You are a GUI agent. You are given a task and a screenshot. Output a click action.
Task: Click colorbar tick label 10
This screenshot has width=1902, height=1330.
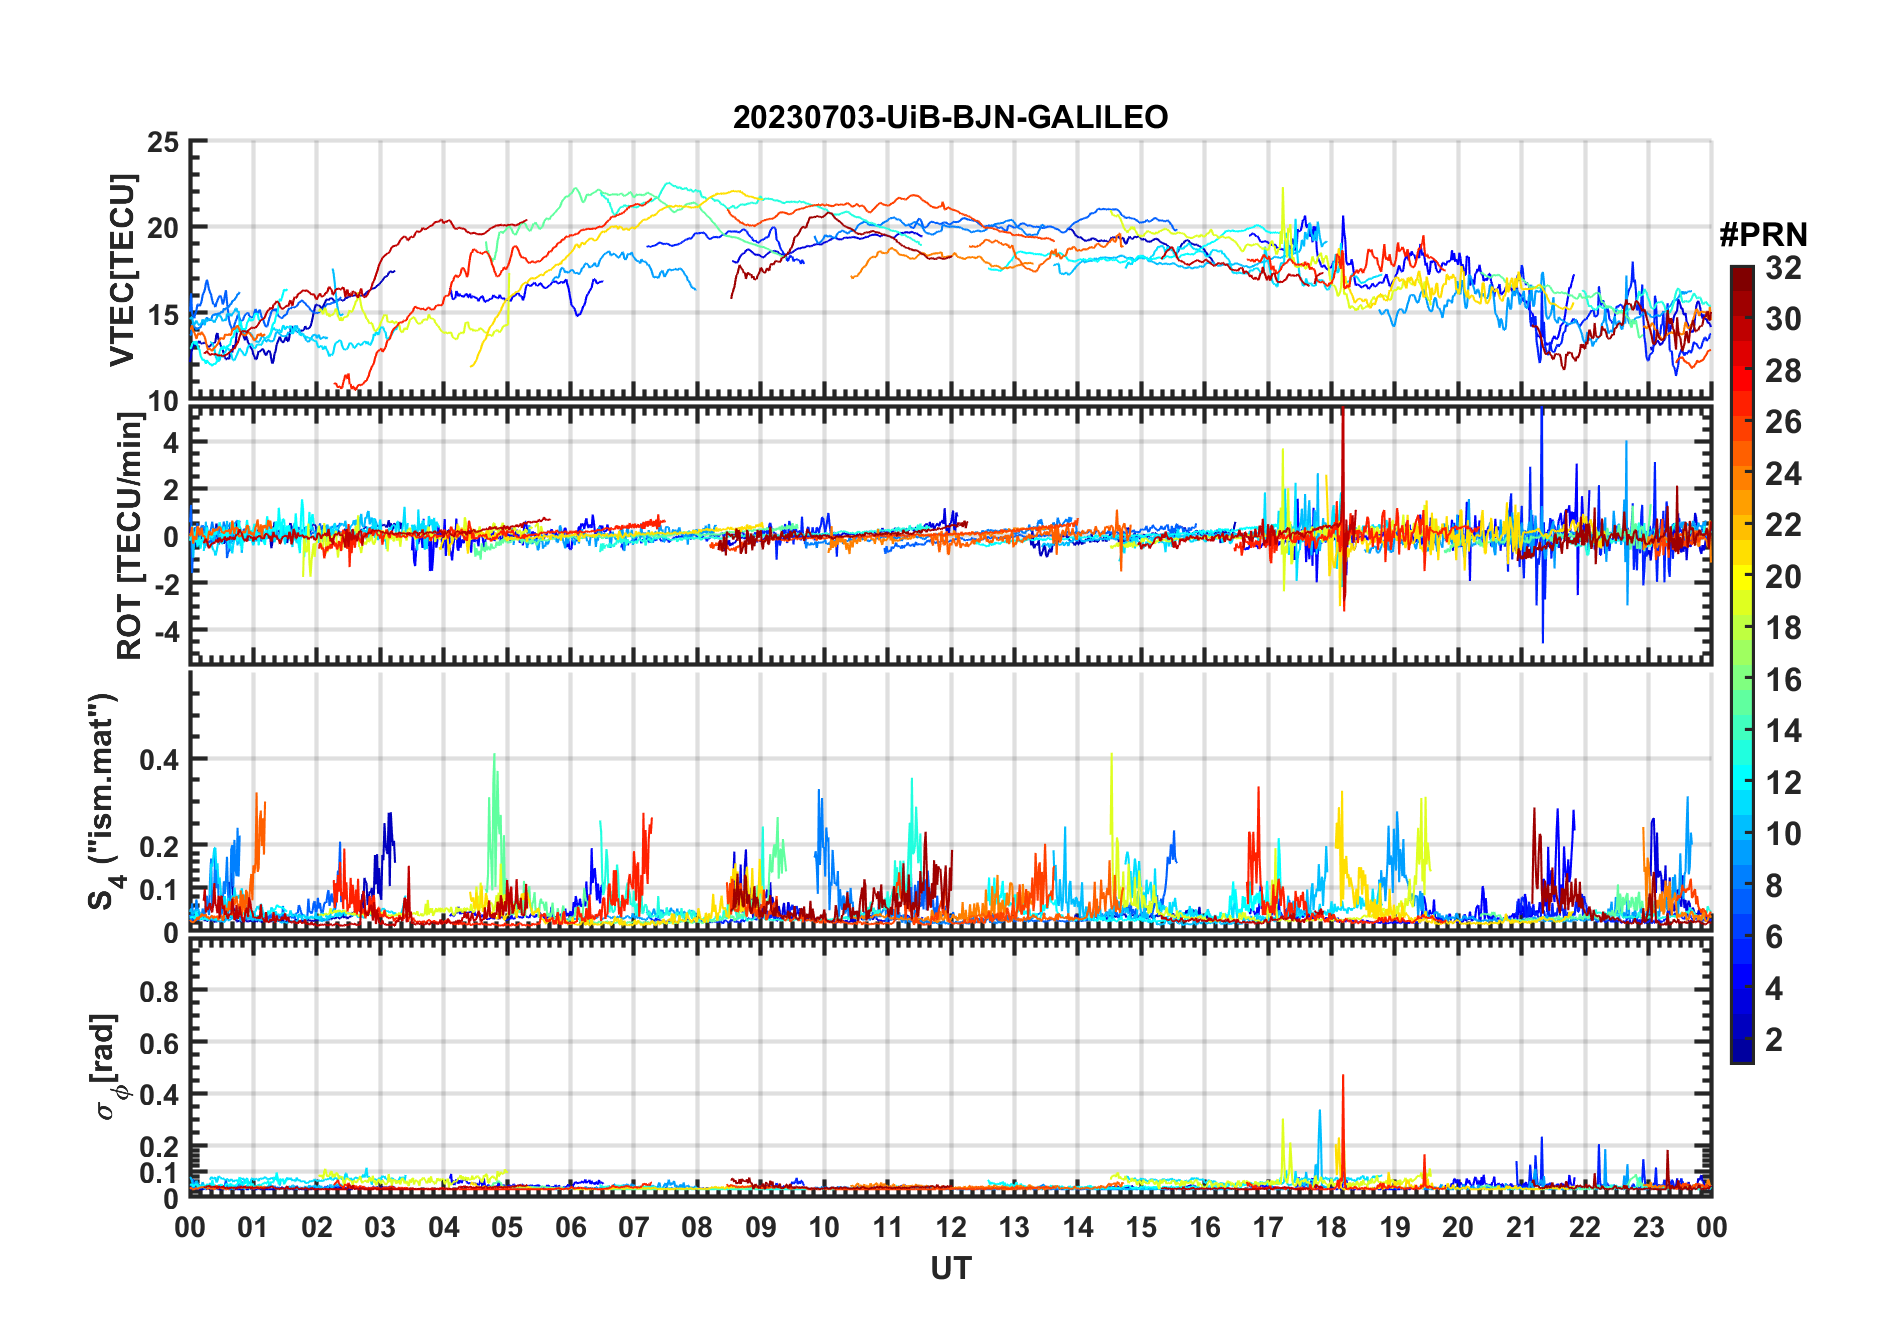(x=1783, y=834)
